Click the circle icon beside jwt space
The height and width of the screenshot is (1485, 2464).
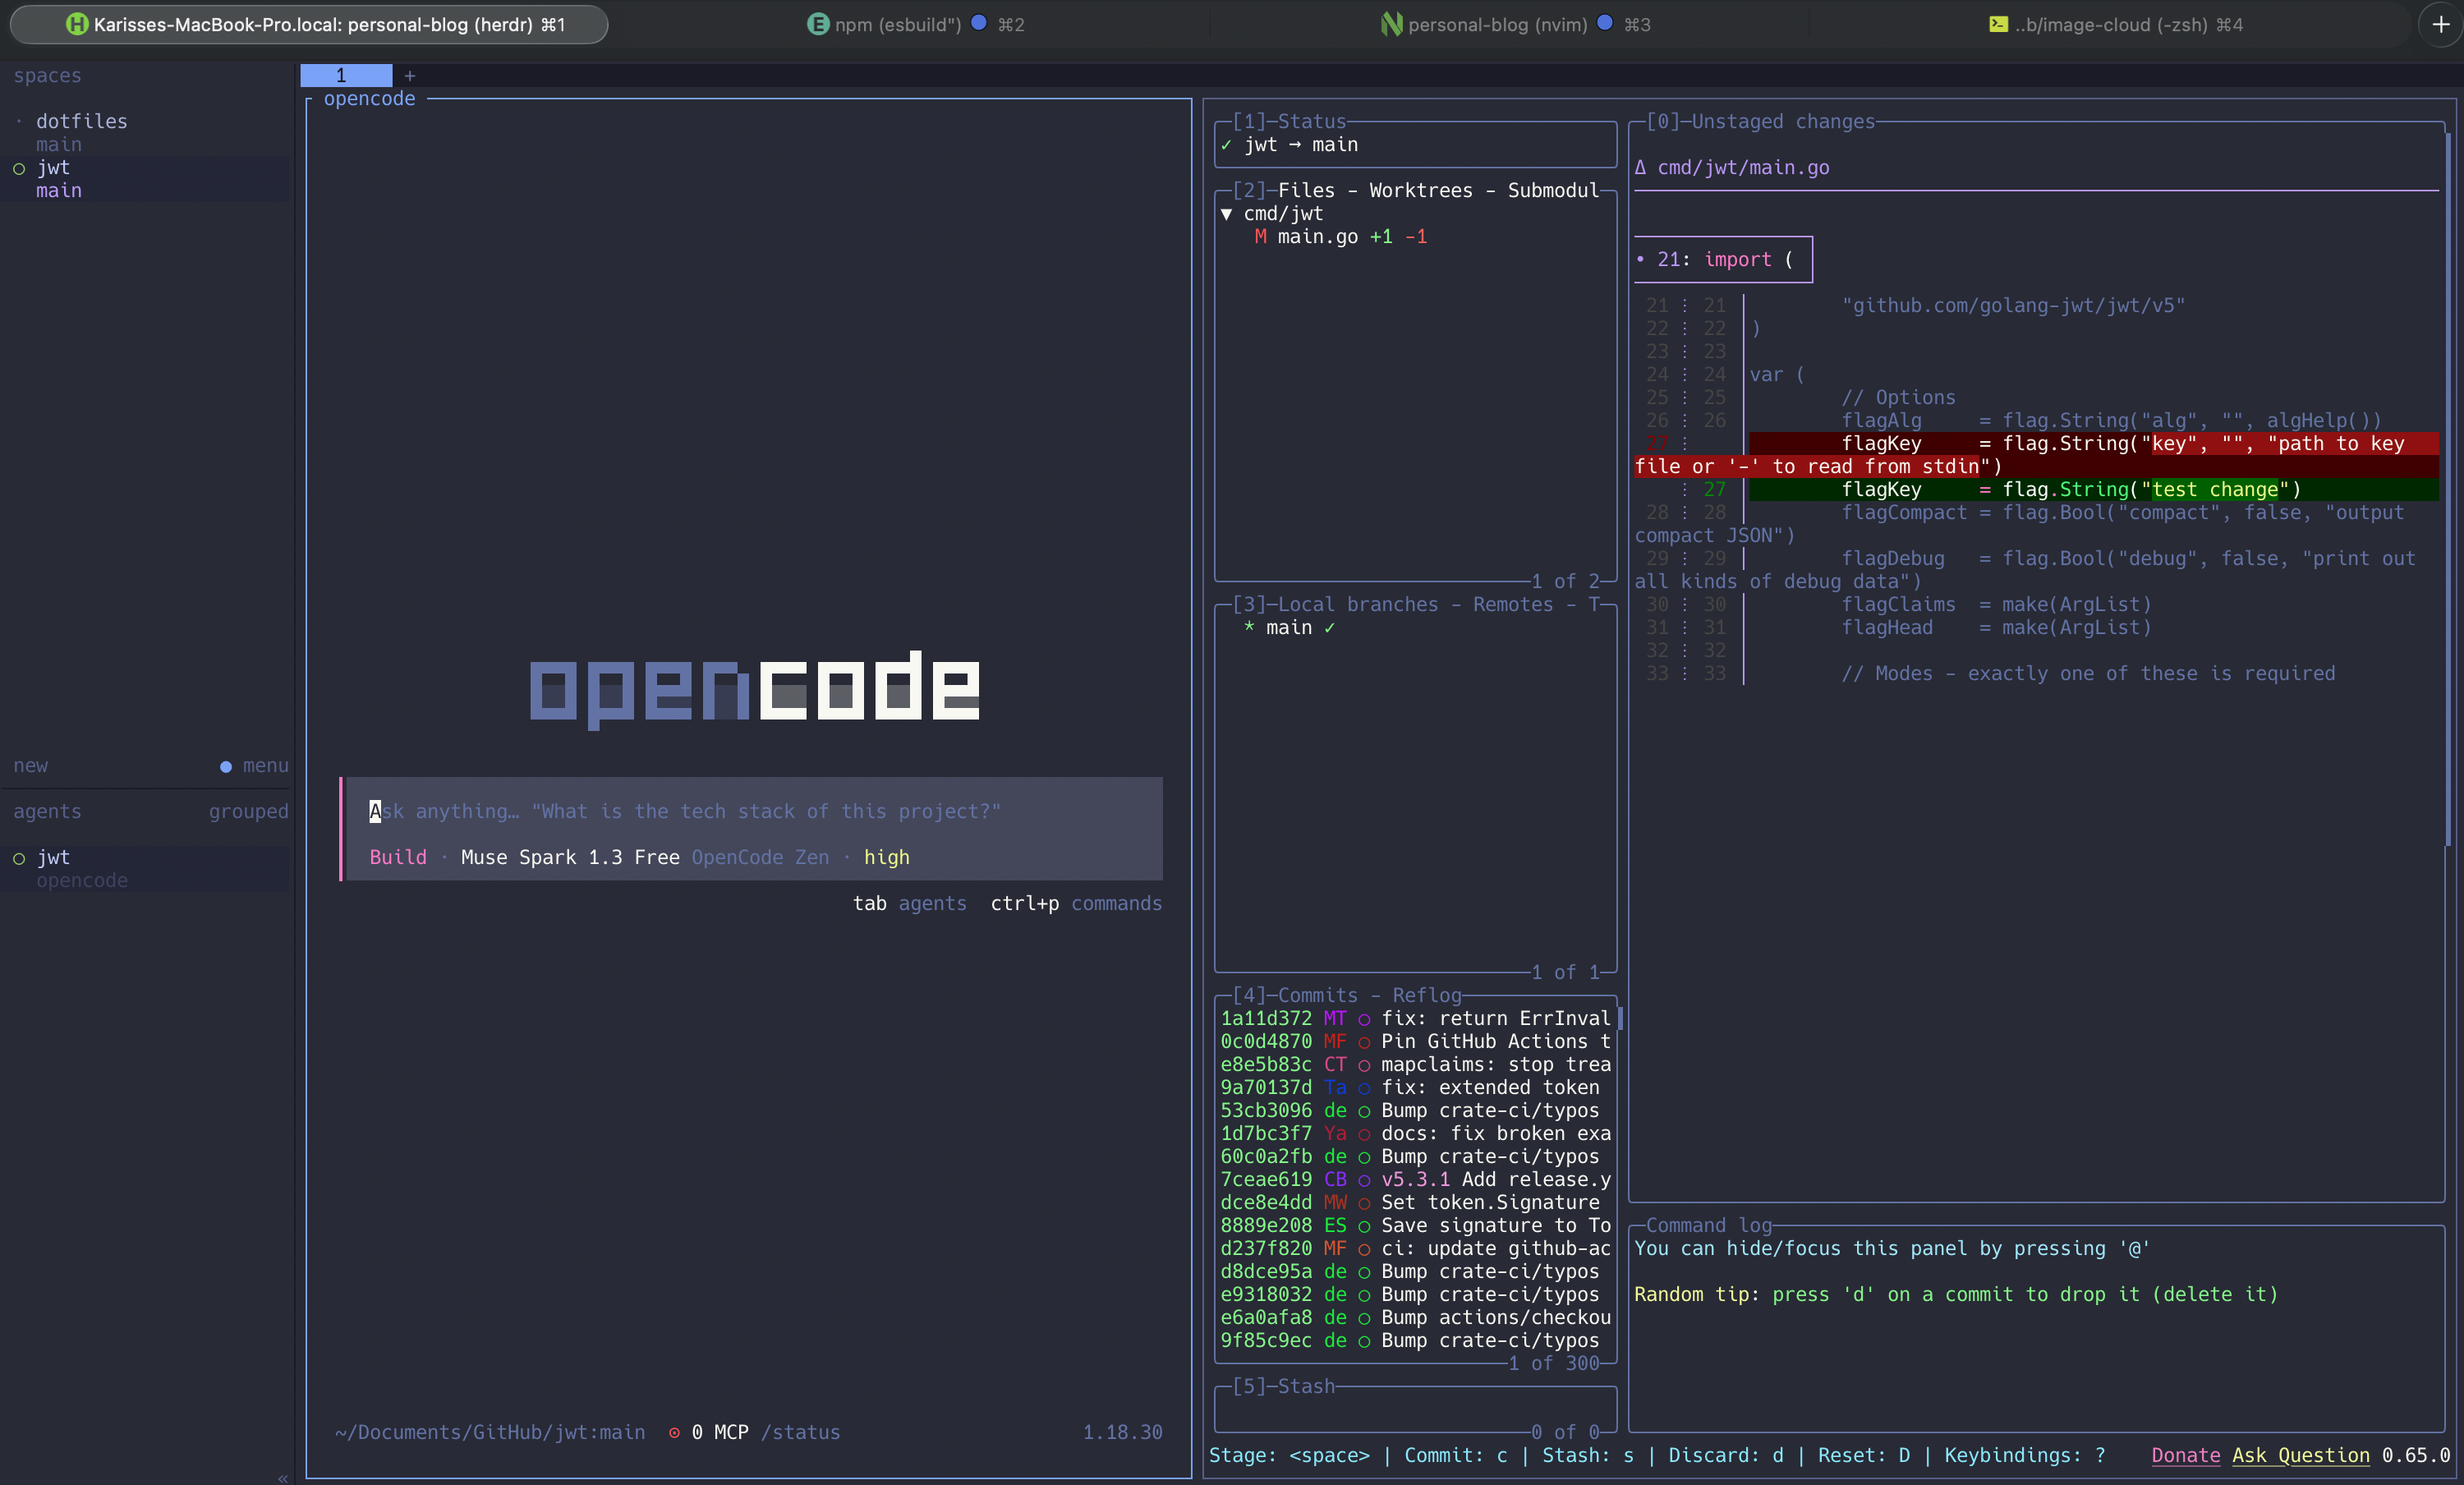[19, 168]
